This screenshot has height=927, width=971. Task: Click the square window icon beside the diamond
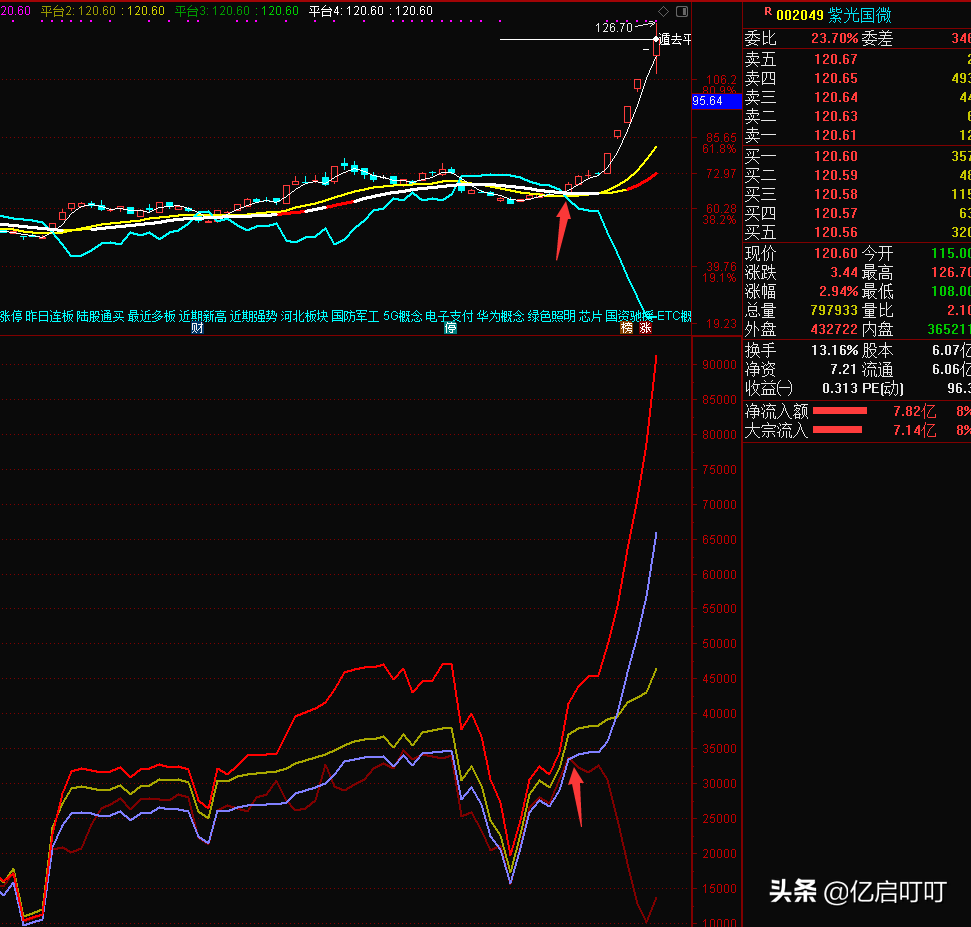click(x=681, y=11)
